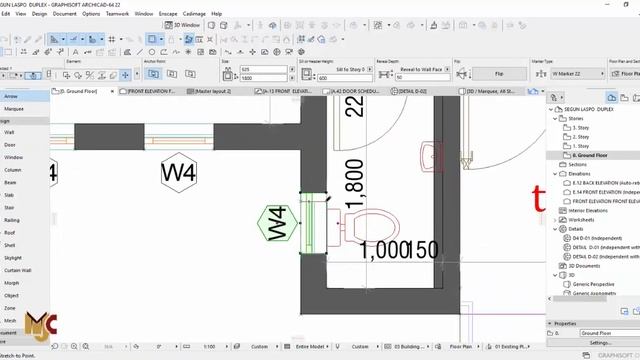Click the Flip button
Image resolution: width=640 pixels, height=360 pixels.
point(499,74)
